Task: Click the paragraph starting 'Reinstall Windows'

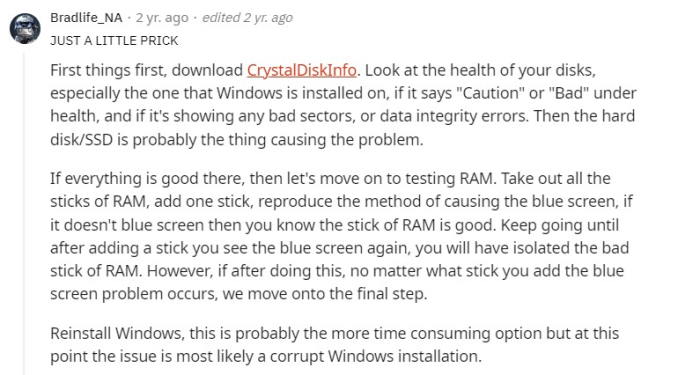Action: tap(334, 345)
